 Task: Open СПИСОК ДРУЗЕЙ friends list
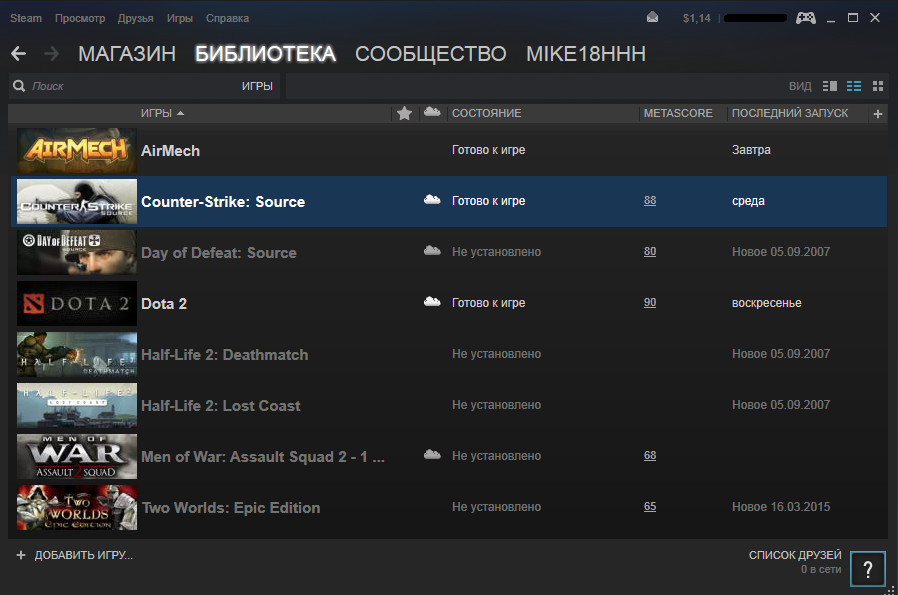795,555
